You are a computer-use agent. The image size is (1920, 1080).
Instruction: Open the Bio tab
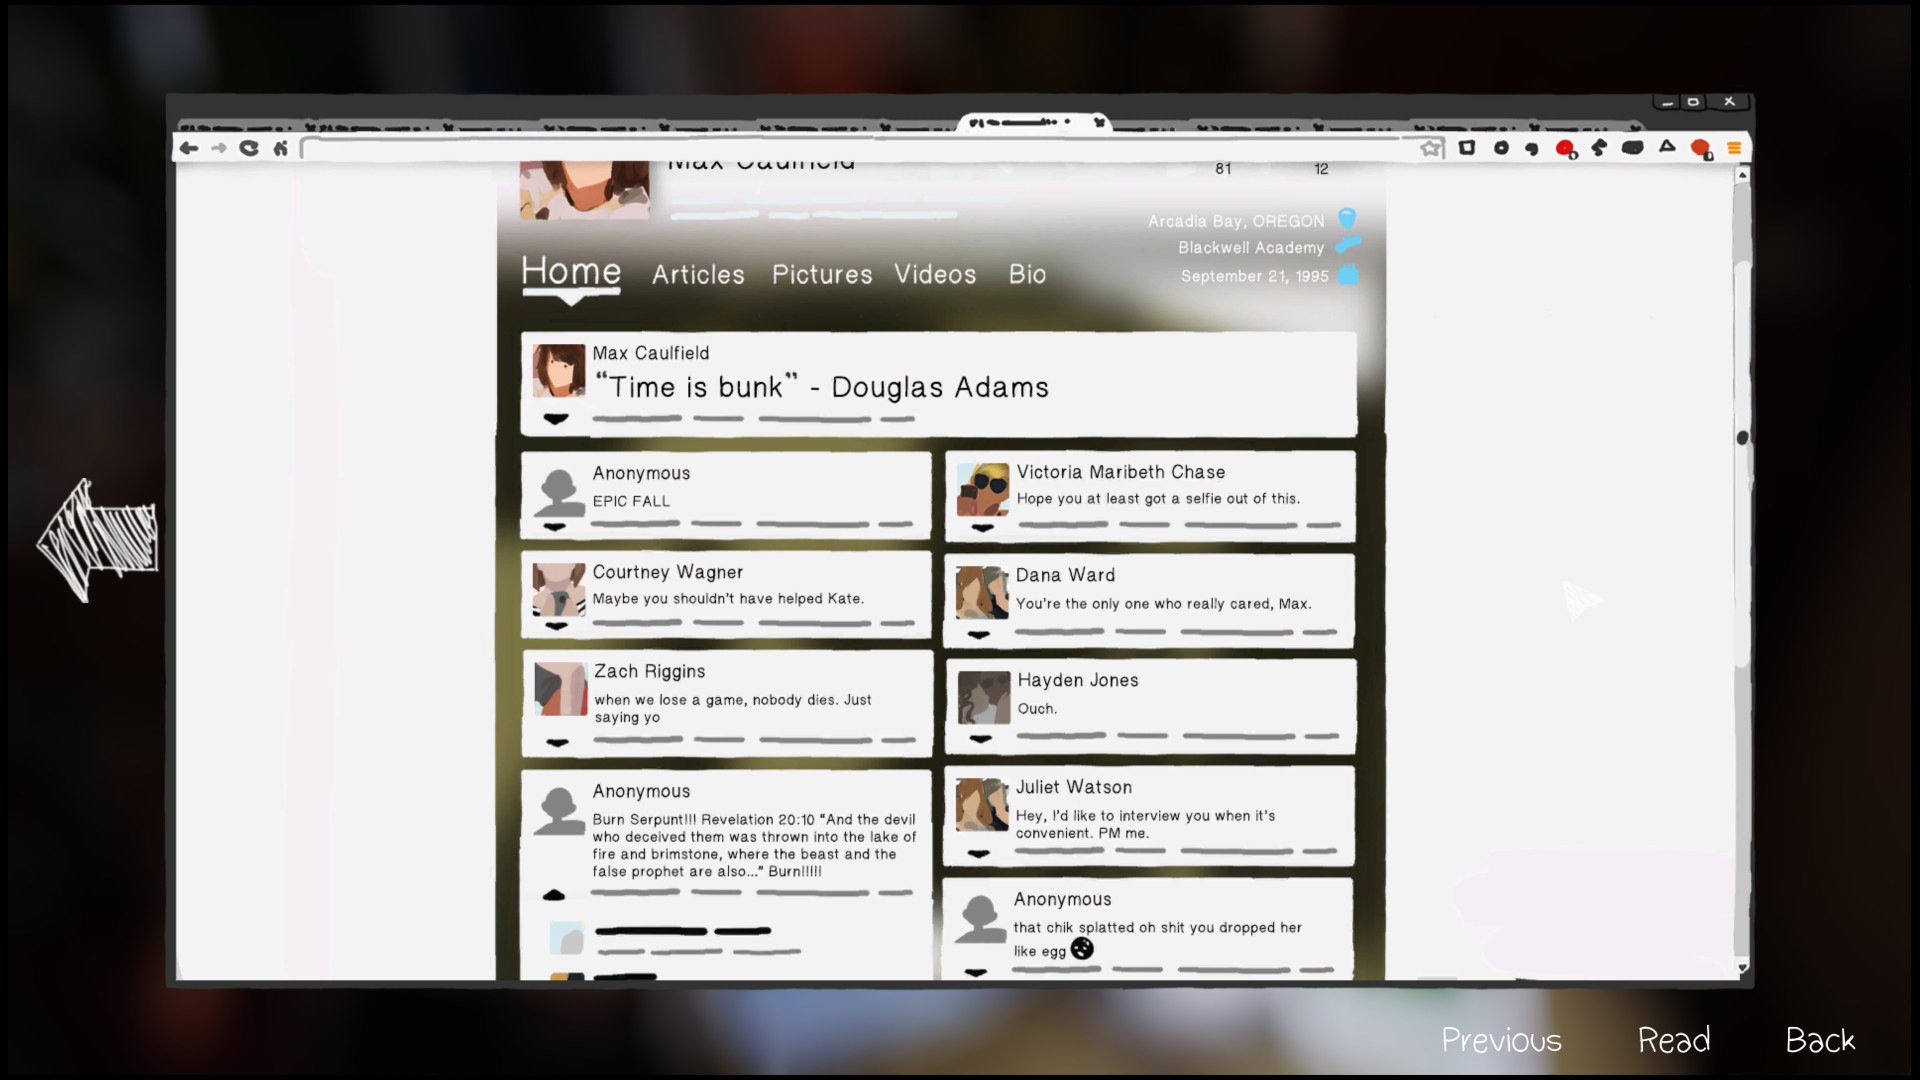[x=1027, y=274]
